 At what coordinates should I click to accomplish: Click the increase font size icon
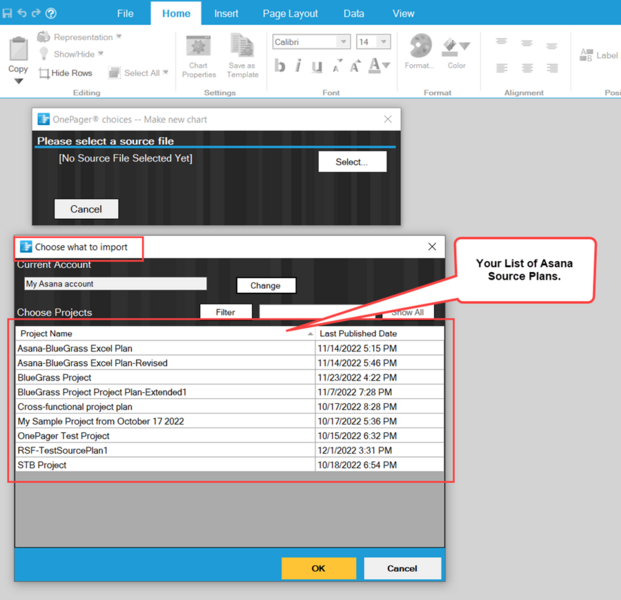pyautogui.click(x=355, y=66)
